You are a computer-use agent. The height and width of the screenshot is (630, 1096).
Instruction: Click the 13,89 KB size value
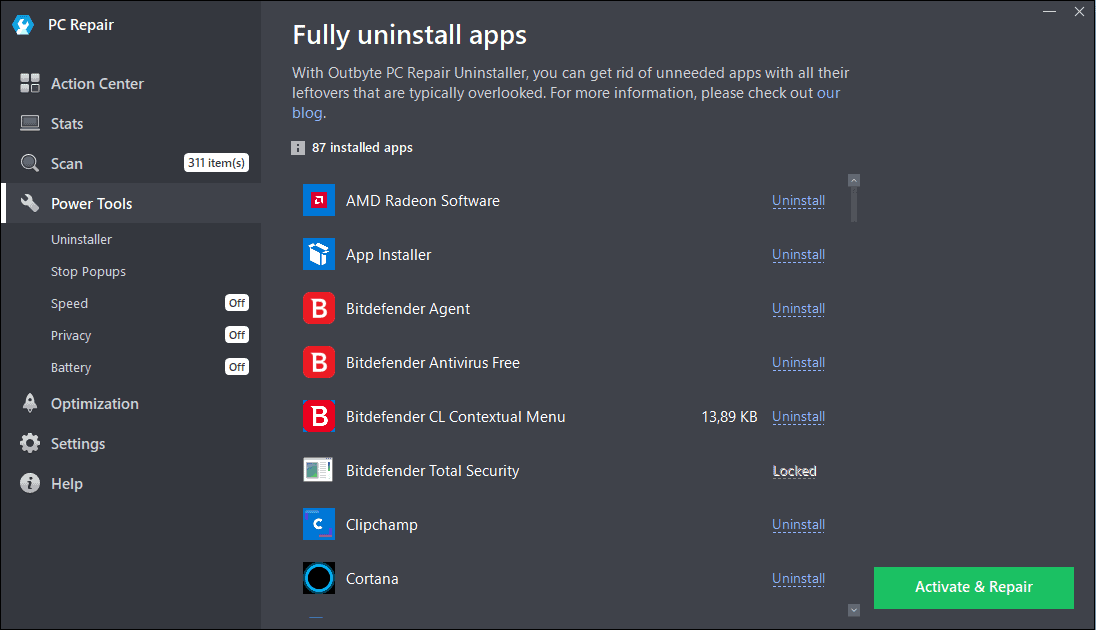pos(729,417)
